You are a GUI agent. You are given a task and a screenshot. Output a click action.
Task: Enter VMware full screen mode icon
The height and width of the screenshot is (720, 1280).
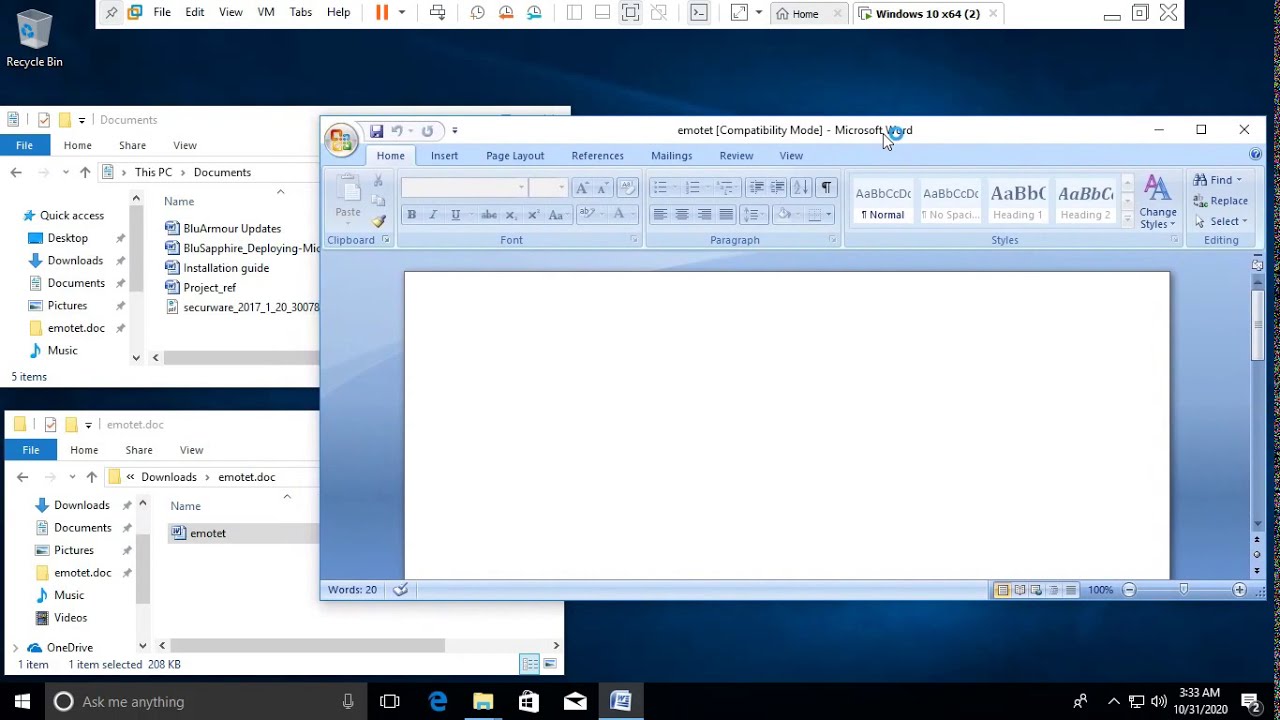point(630,13)
